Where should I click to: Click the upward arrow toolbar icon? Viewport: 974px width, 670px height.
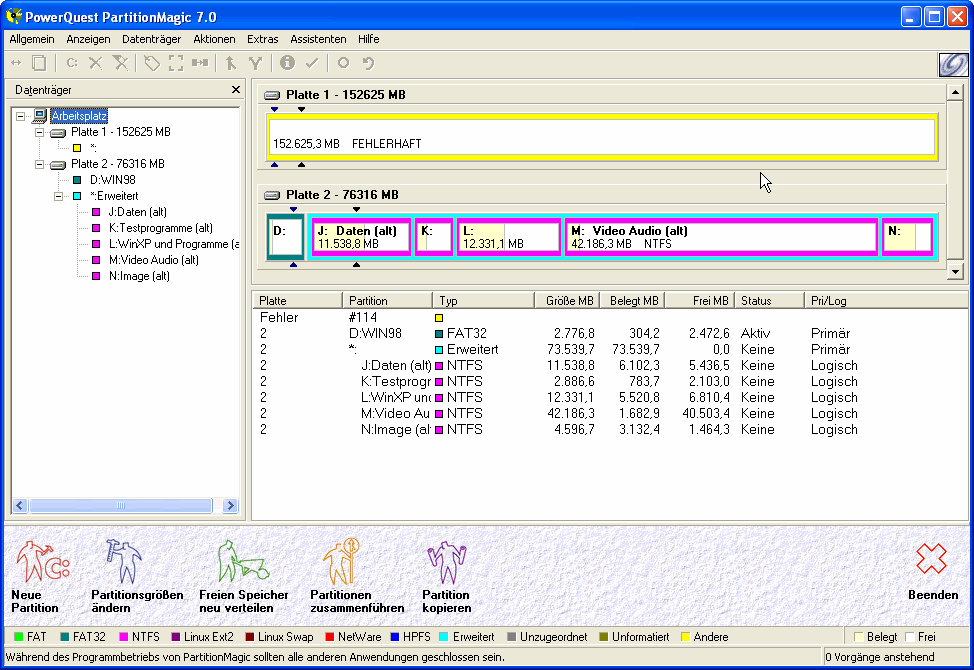(x=231, y=63)
